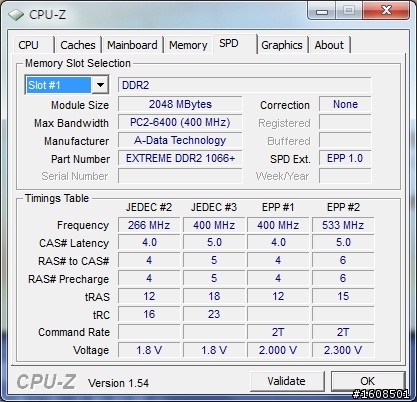Click JEDEC #2 tRC value 16
Screen dimensions: 417x402
point(149,314)
